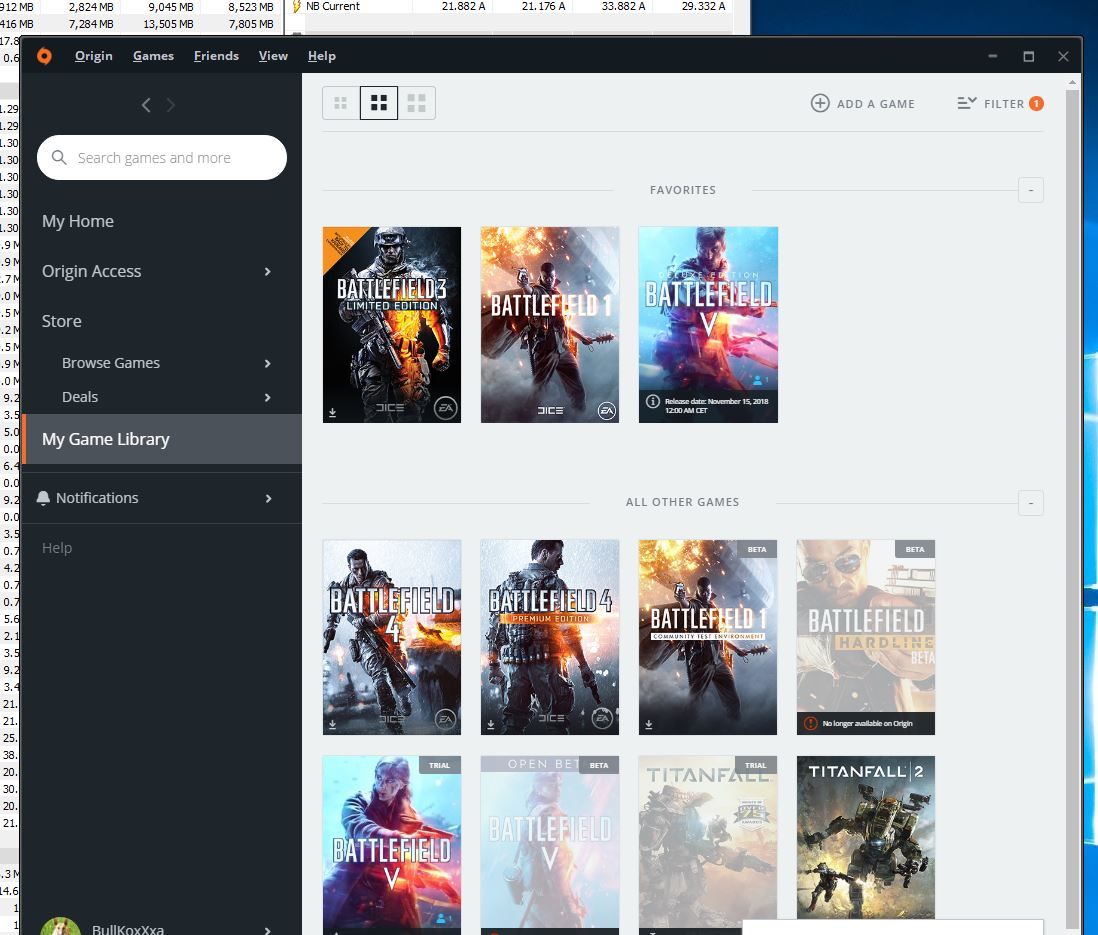Screen dimensions: 1098x935
Task: Switch to medium tile grid view
Action: point(379,103)
